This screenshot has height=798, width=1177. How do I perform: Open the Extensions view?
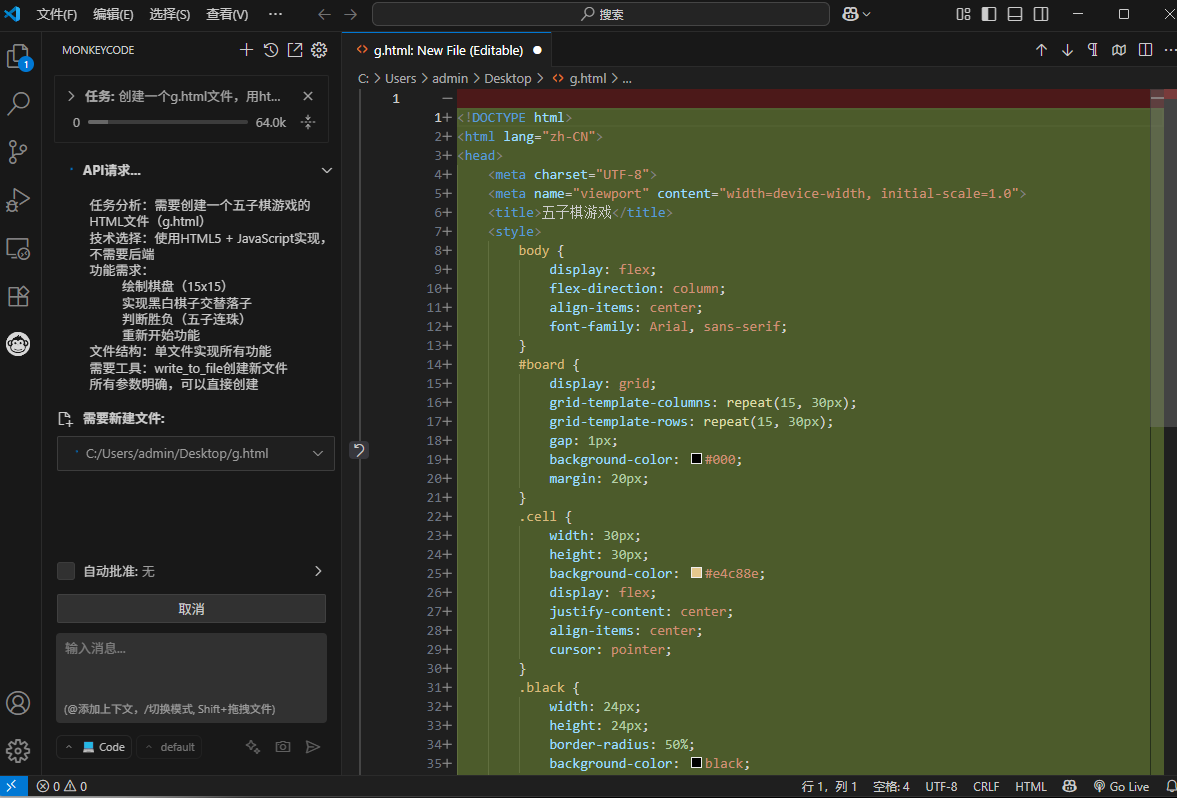(18, 296)
